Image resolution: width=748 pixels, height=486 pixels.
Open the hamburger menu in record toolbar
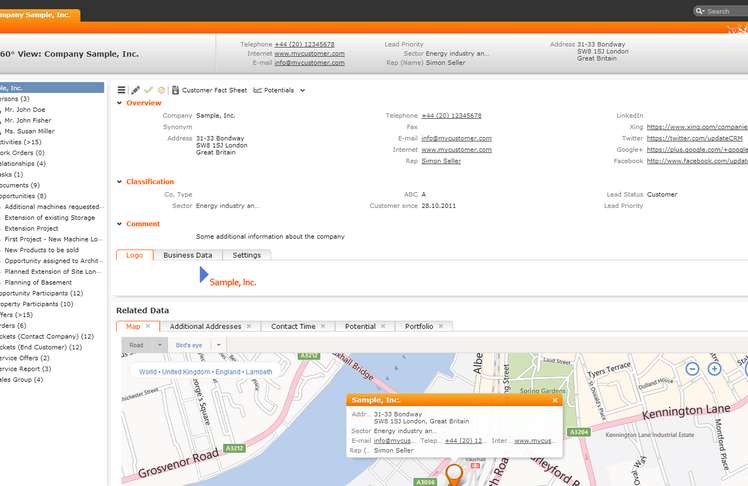pos(122,90)
